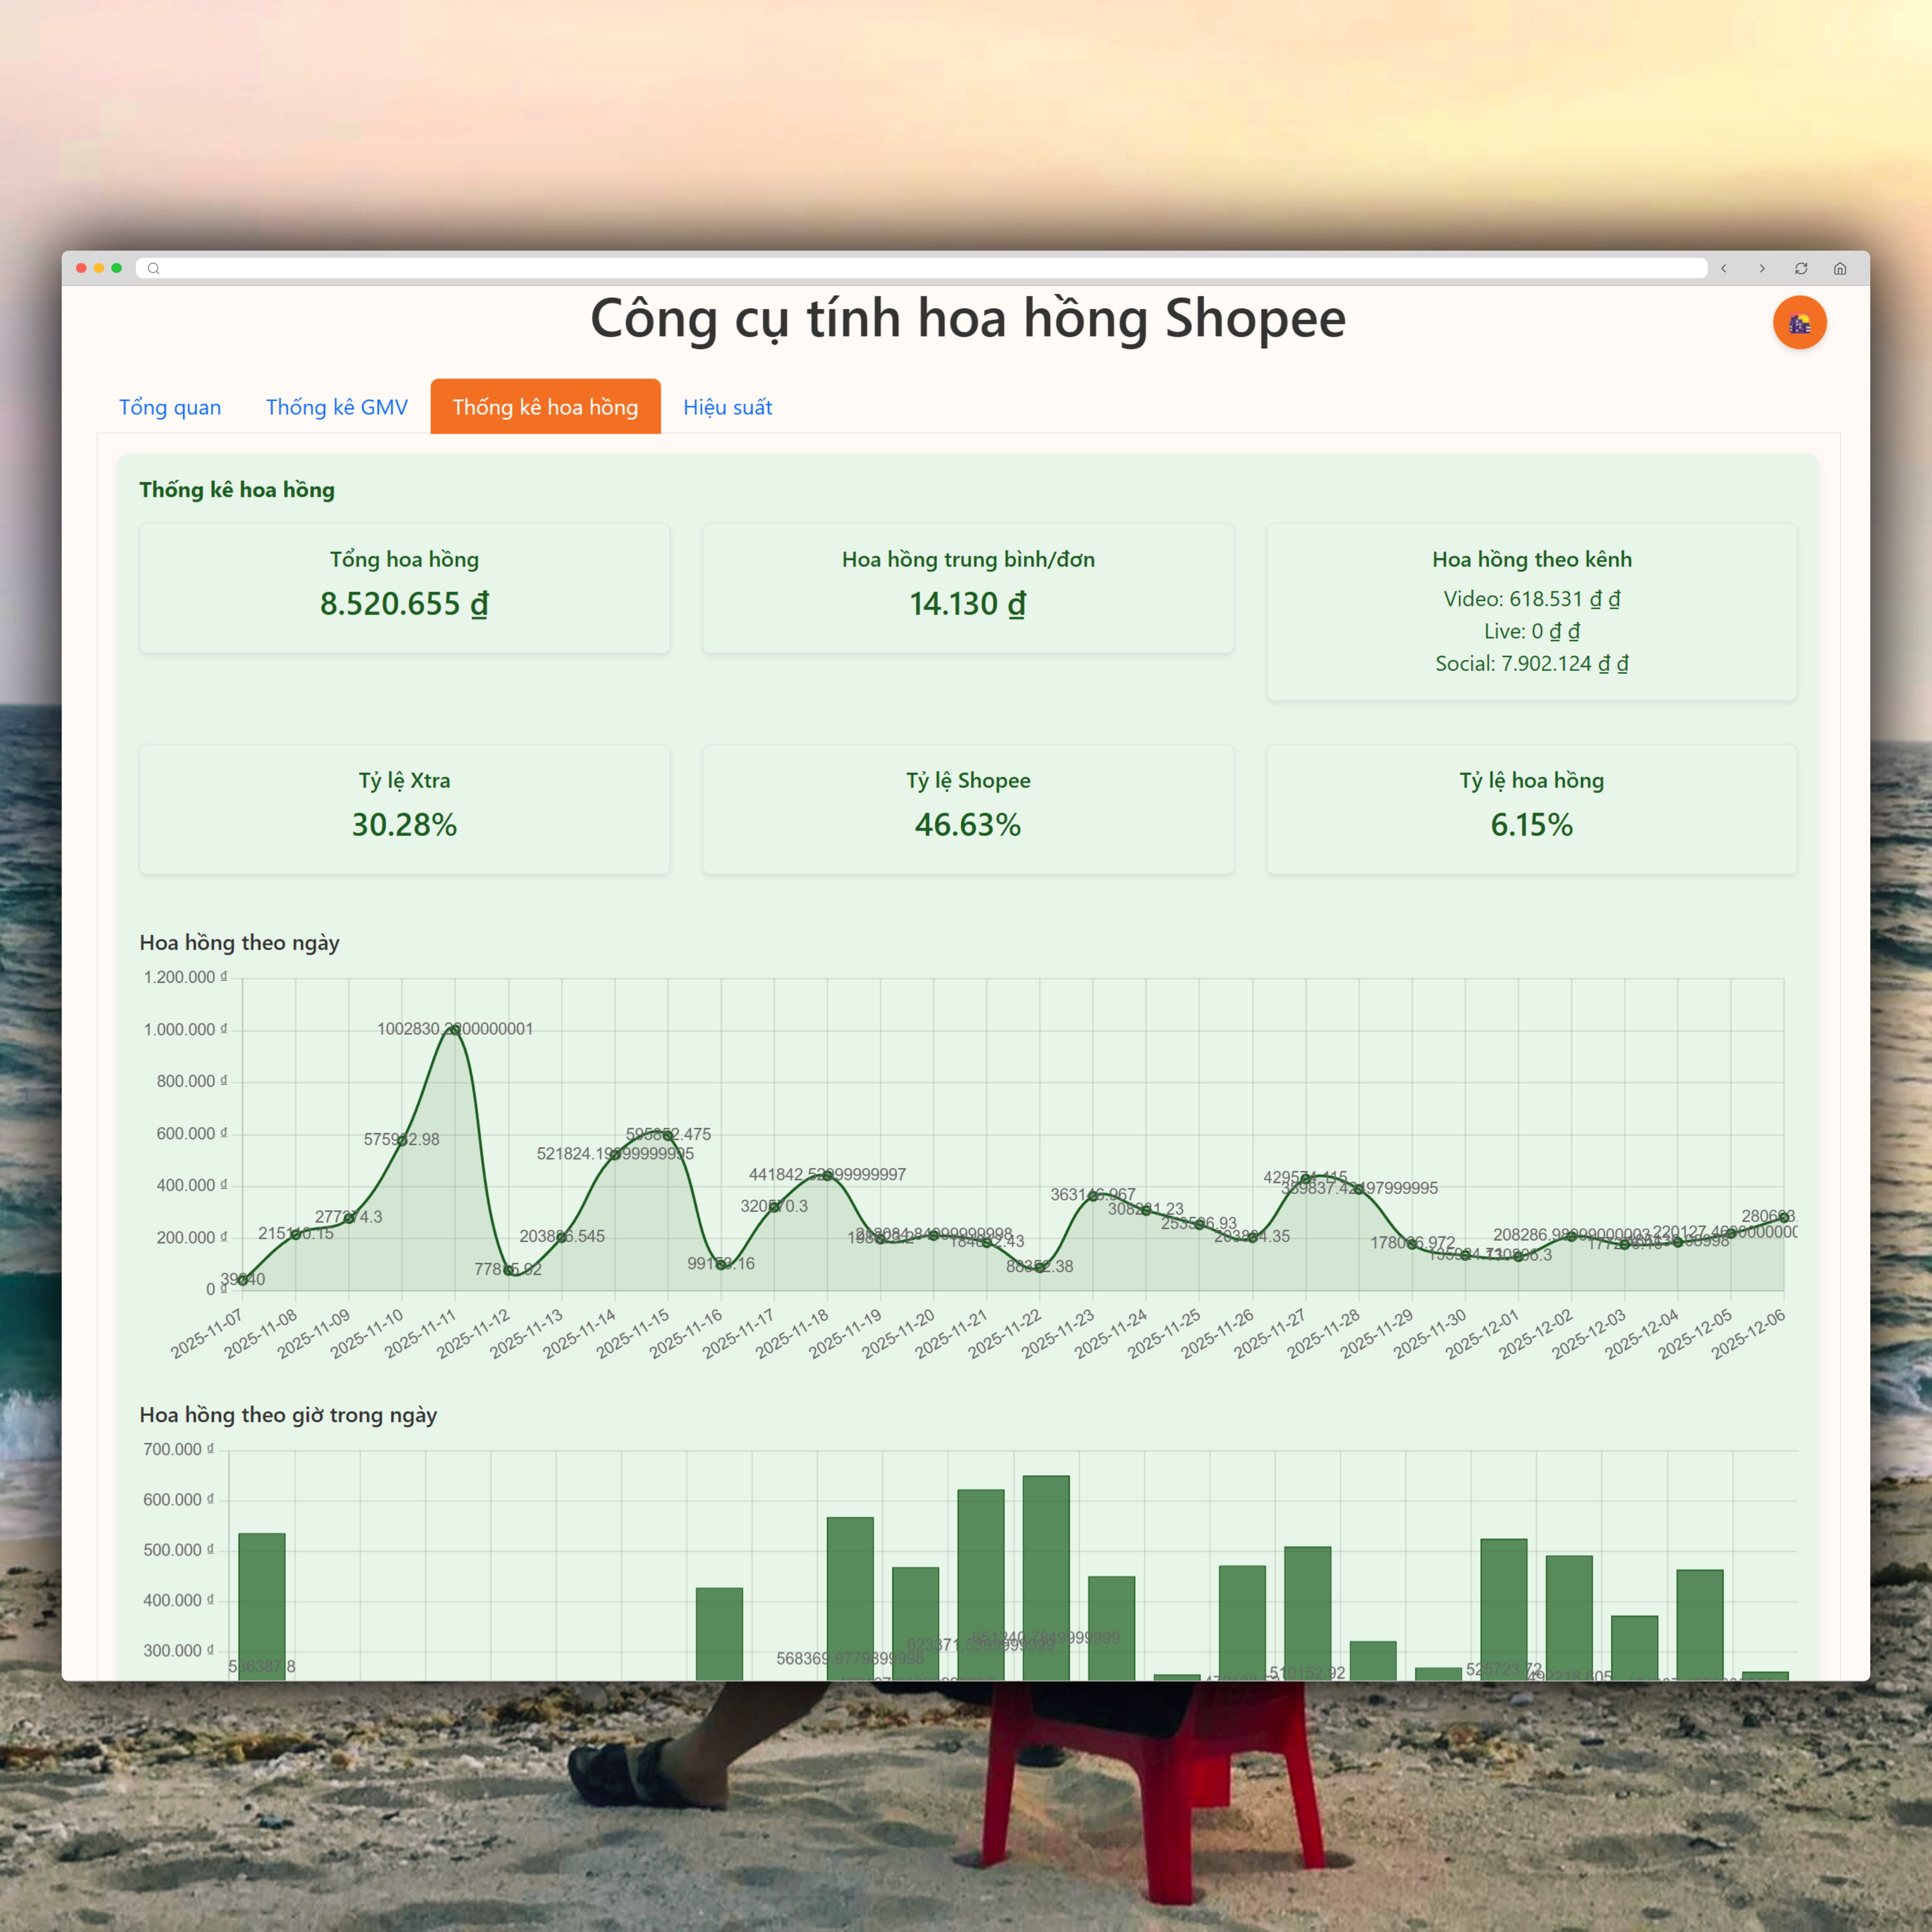This screenshot has width=1932, height=1932.
Task: Select the Hiệu suất tab
Action: [x=727, y=407]
